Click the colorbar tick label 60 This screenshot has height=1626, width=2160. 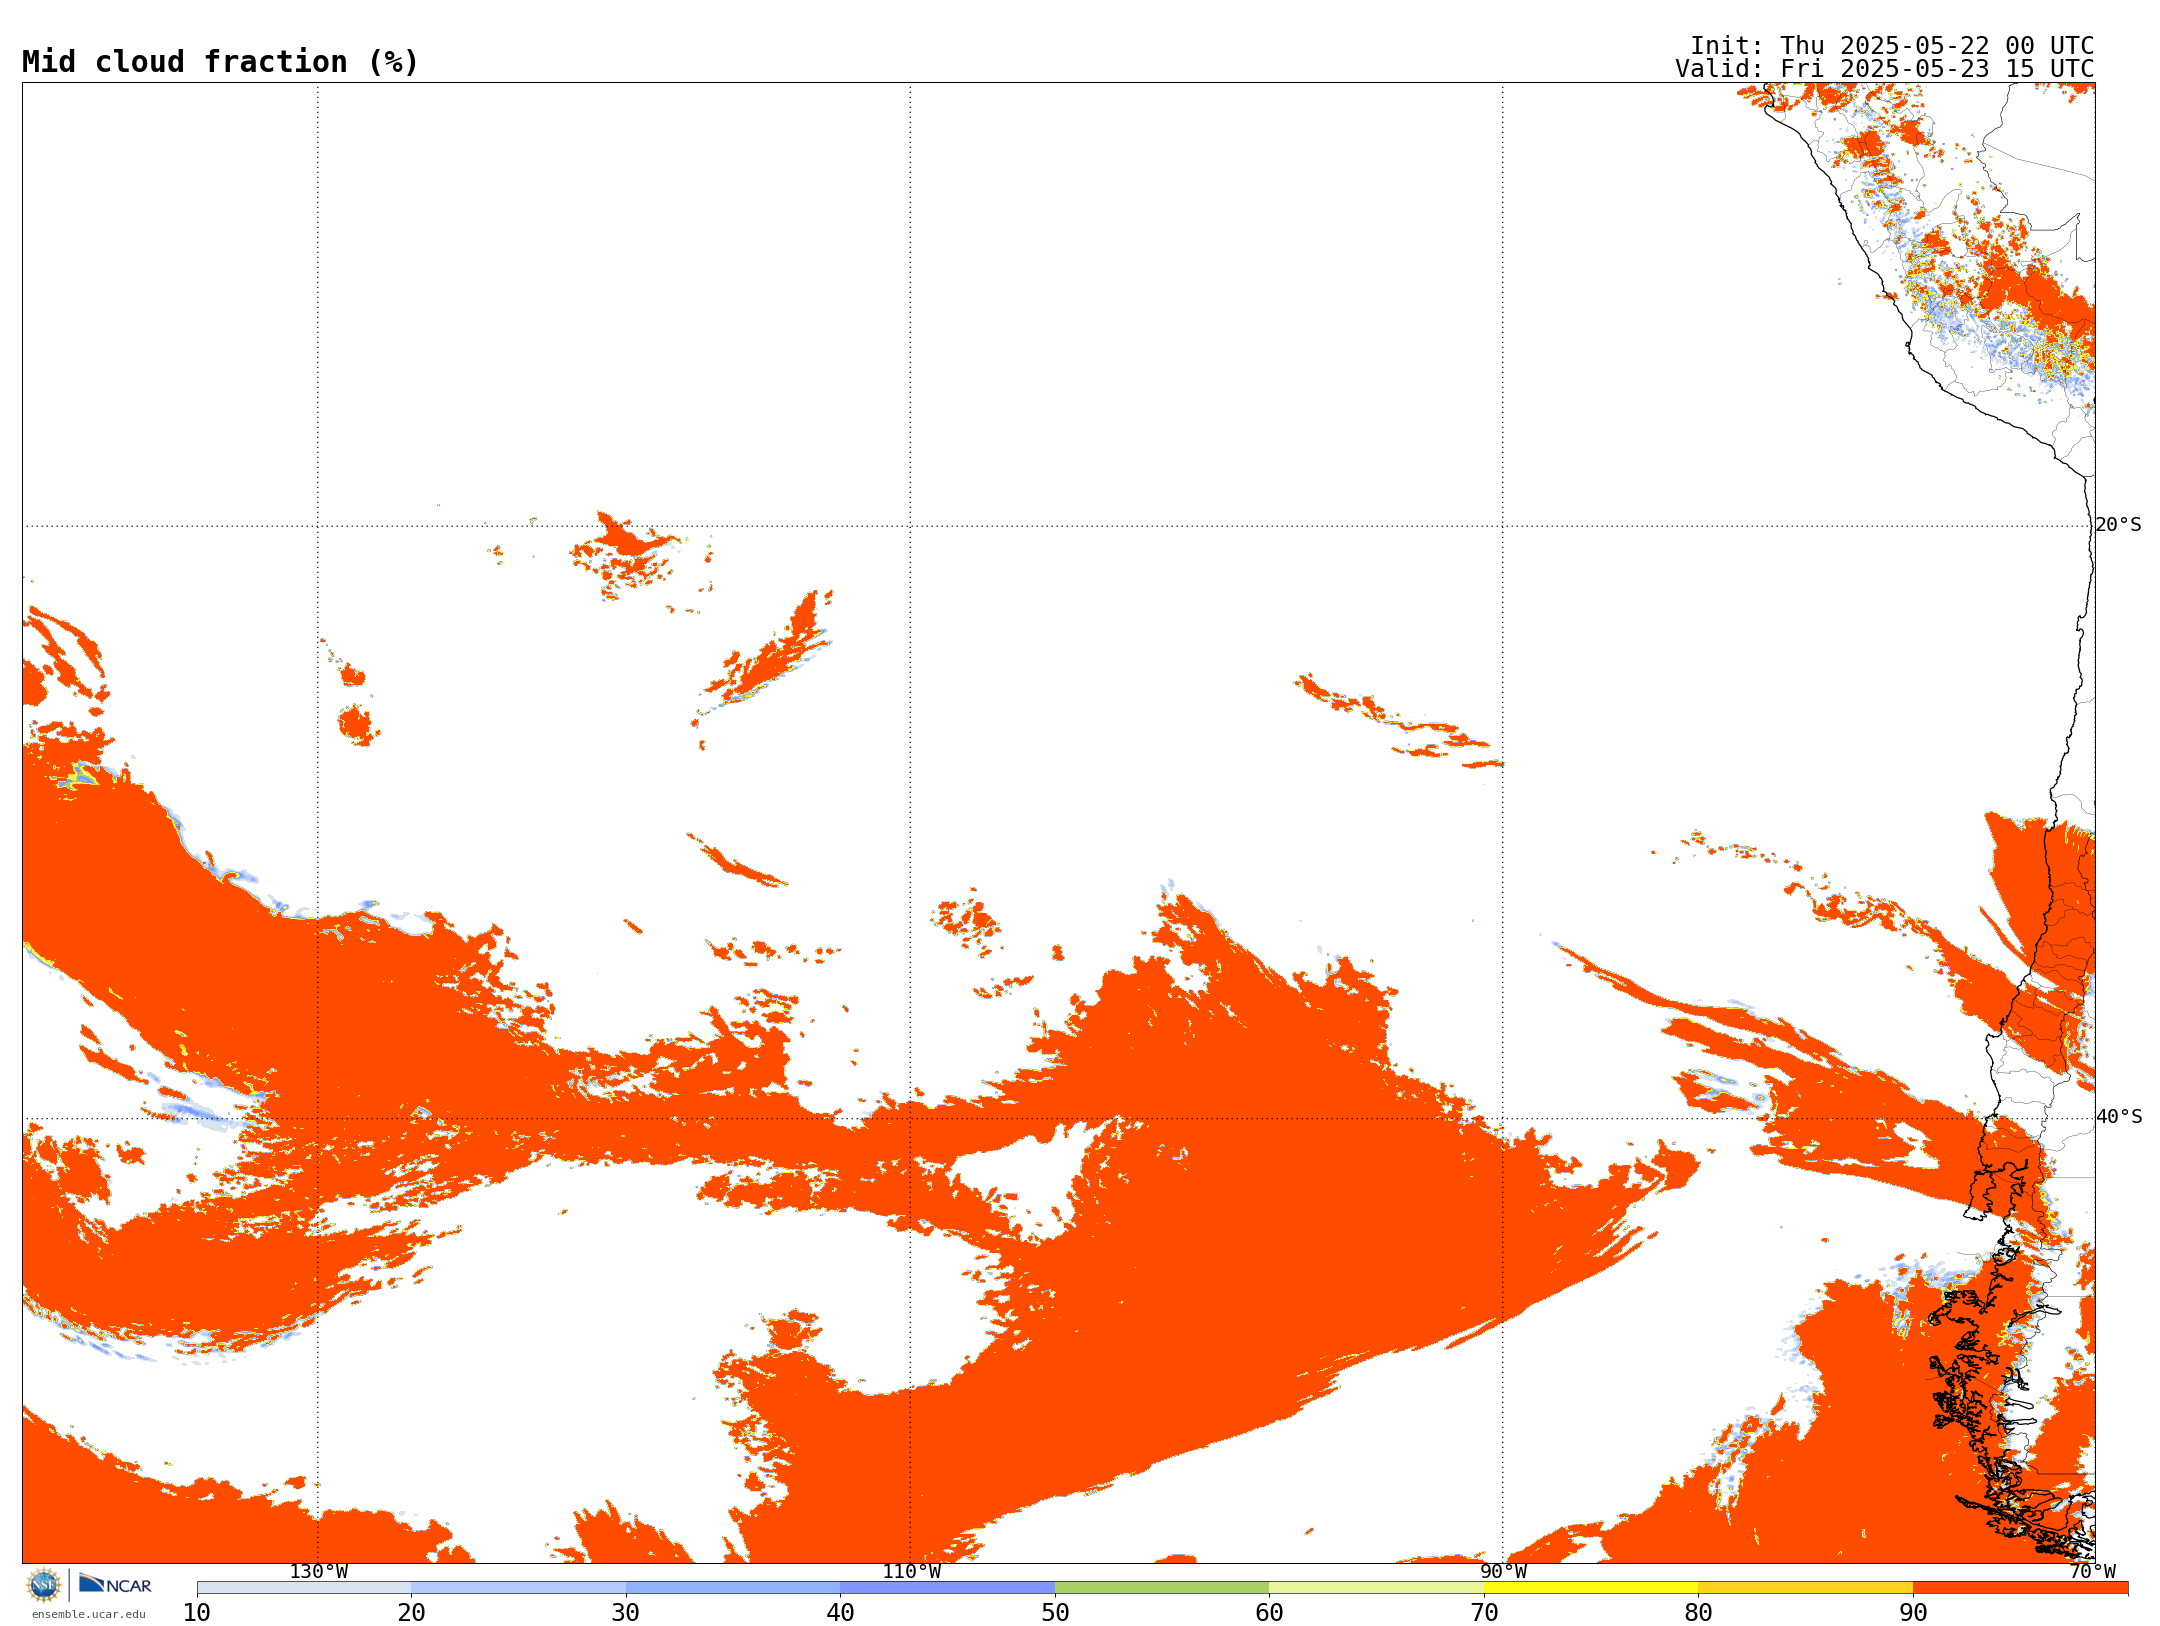click(x=1269, y=1613)
